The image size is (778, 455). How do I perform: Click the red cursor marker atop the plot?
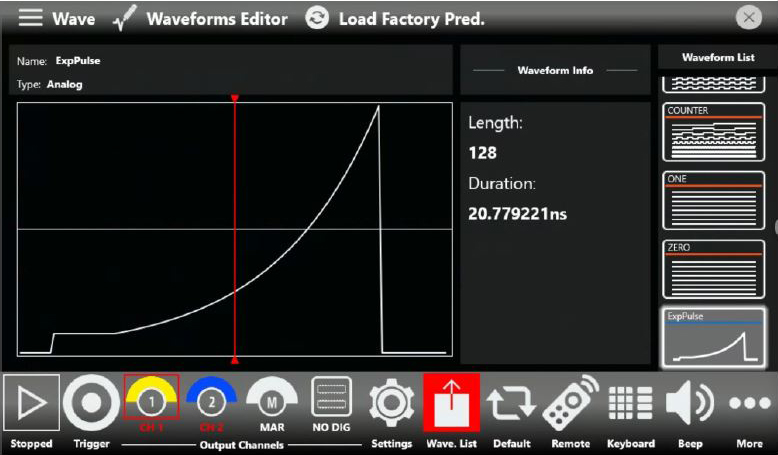(235, 98)
